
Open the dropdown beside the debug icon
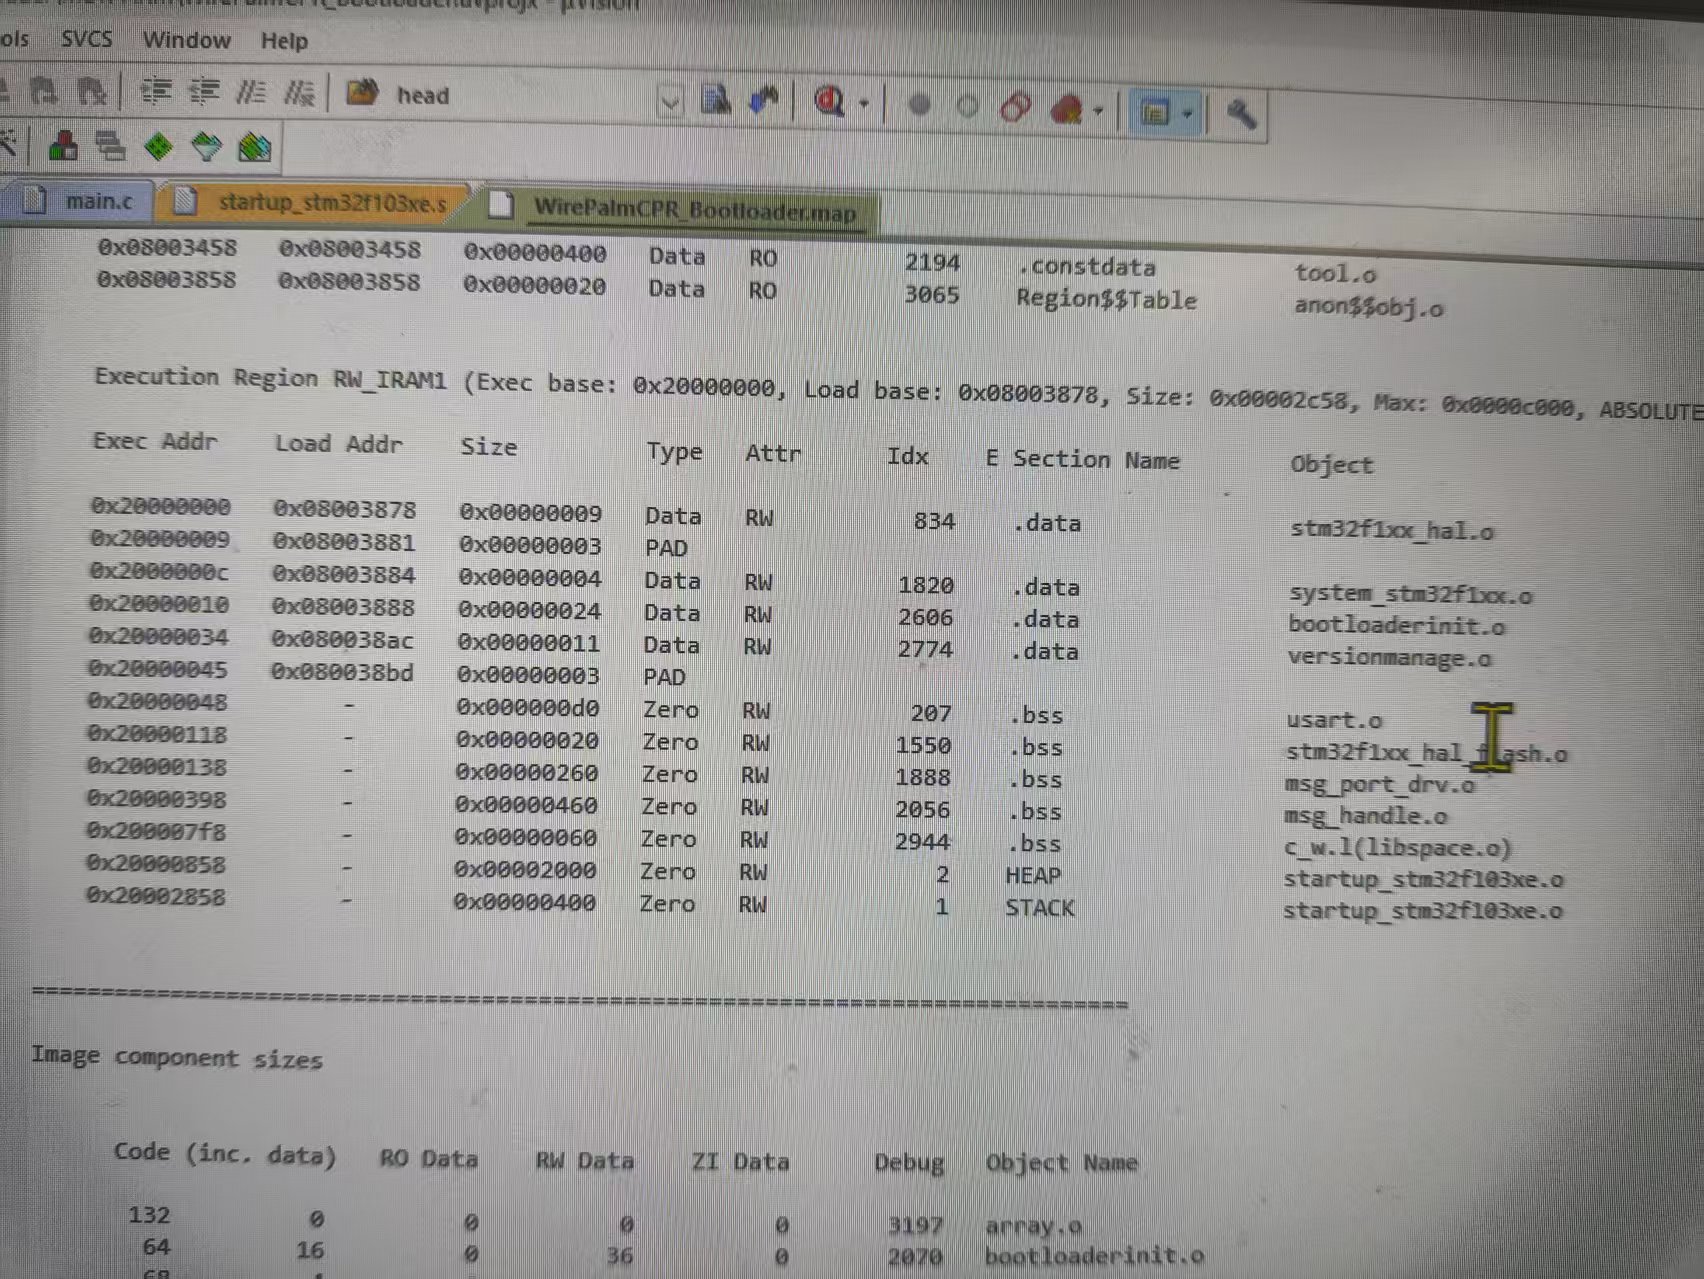[862, 105]
